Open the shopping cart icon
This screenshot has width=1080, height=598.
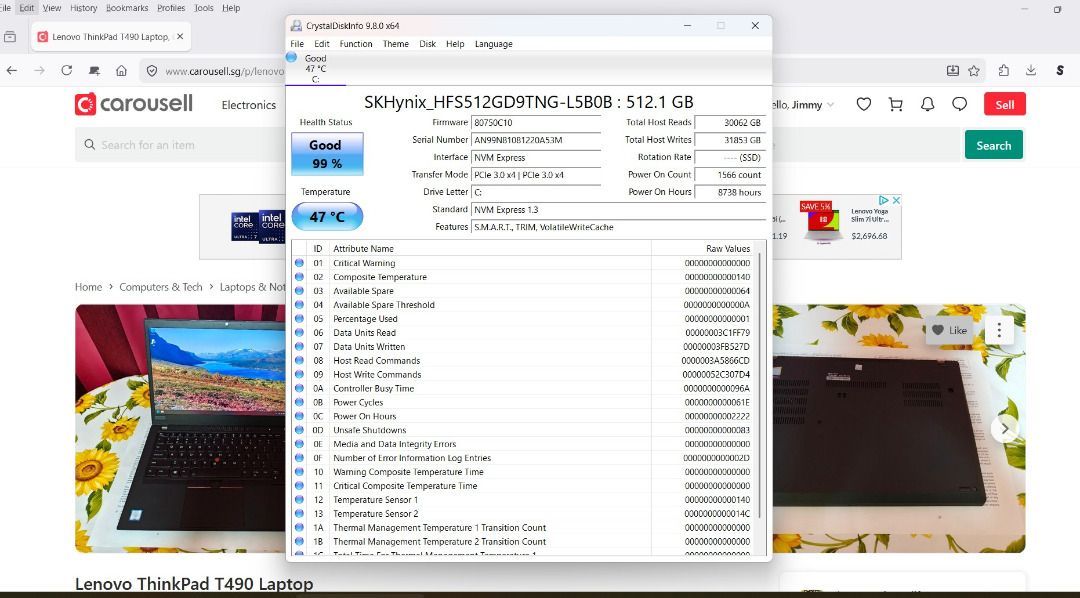(x=895, y=104)
